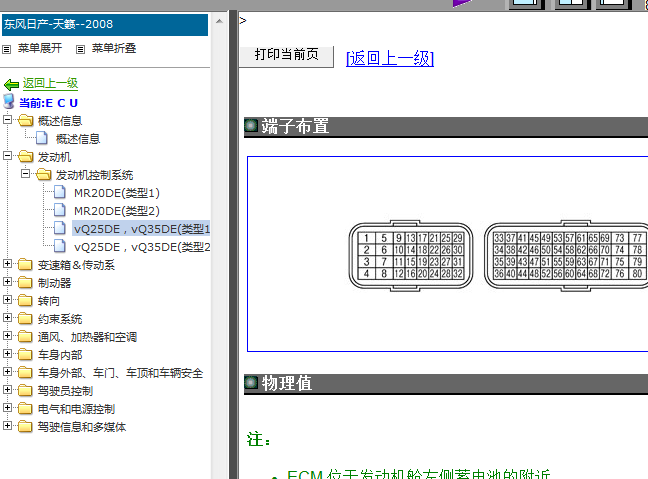Screen dimensions: 648x479
Task: Click the 菜单展开 label
Action: (40, 48)
